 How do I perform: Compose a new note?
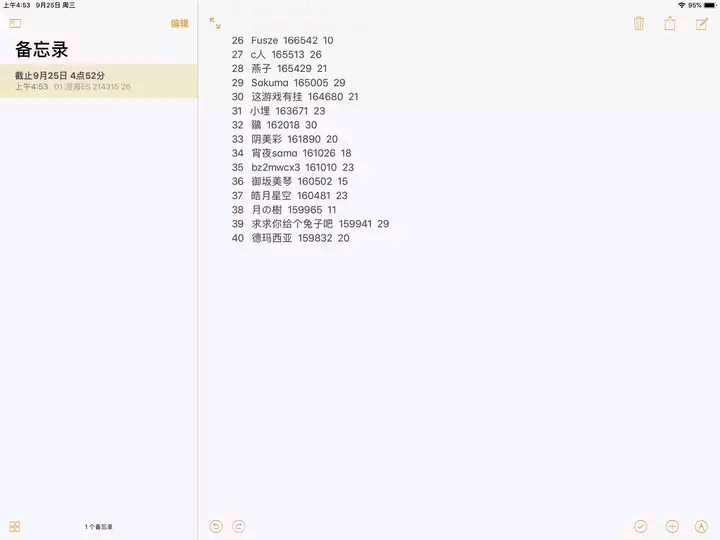(x=702, y=24)
